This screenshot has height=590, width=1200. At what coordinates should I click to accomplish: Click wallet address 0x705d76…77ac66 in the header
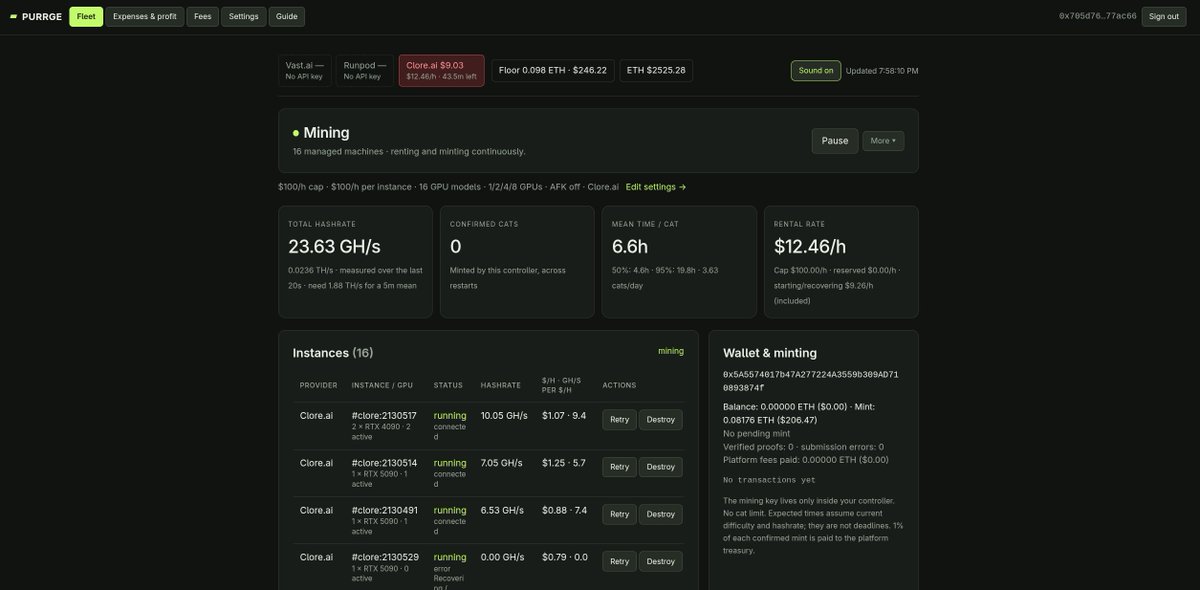tap(1098, 16)
